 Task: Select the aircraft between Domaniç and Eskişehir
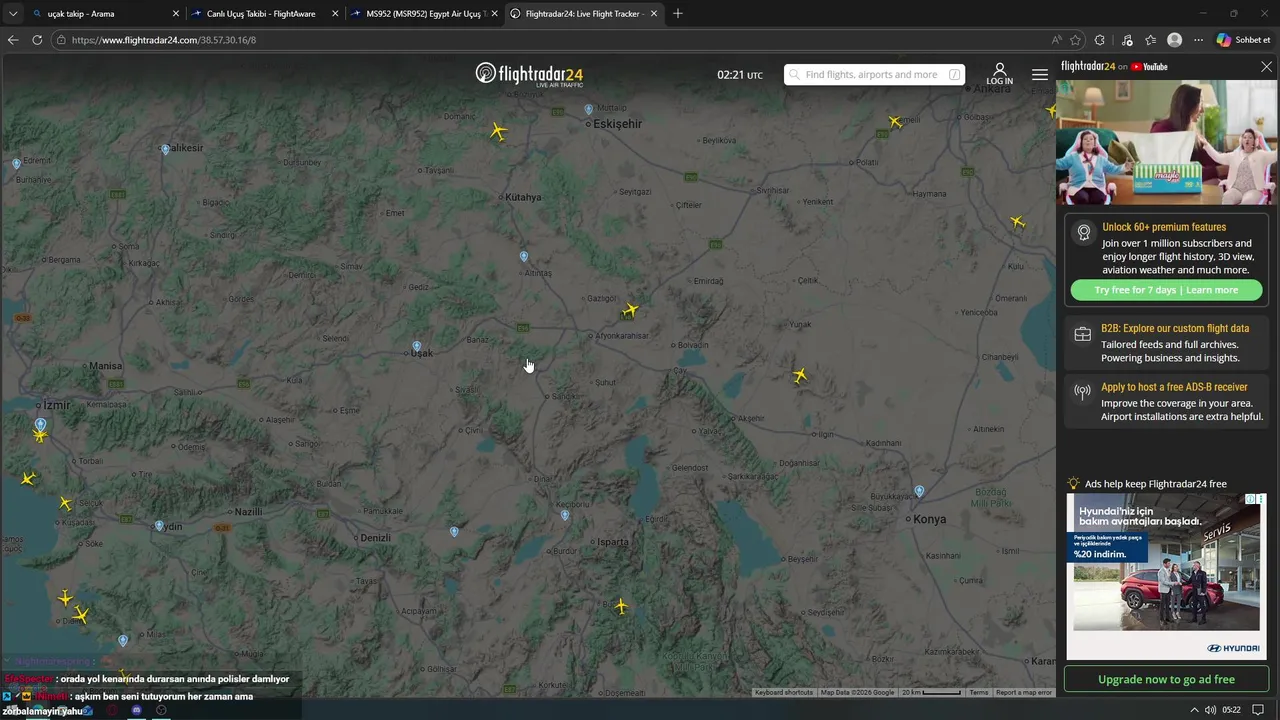coord(498,131)
